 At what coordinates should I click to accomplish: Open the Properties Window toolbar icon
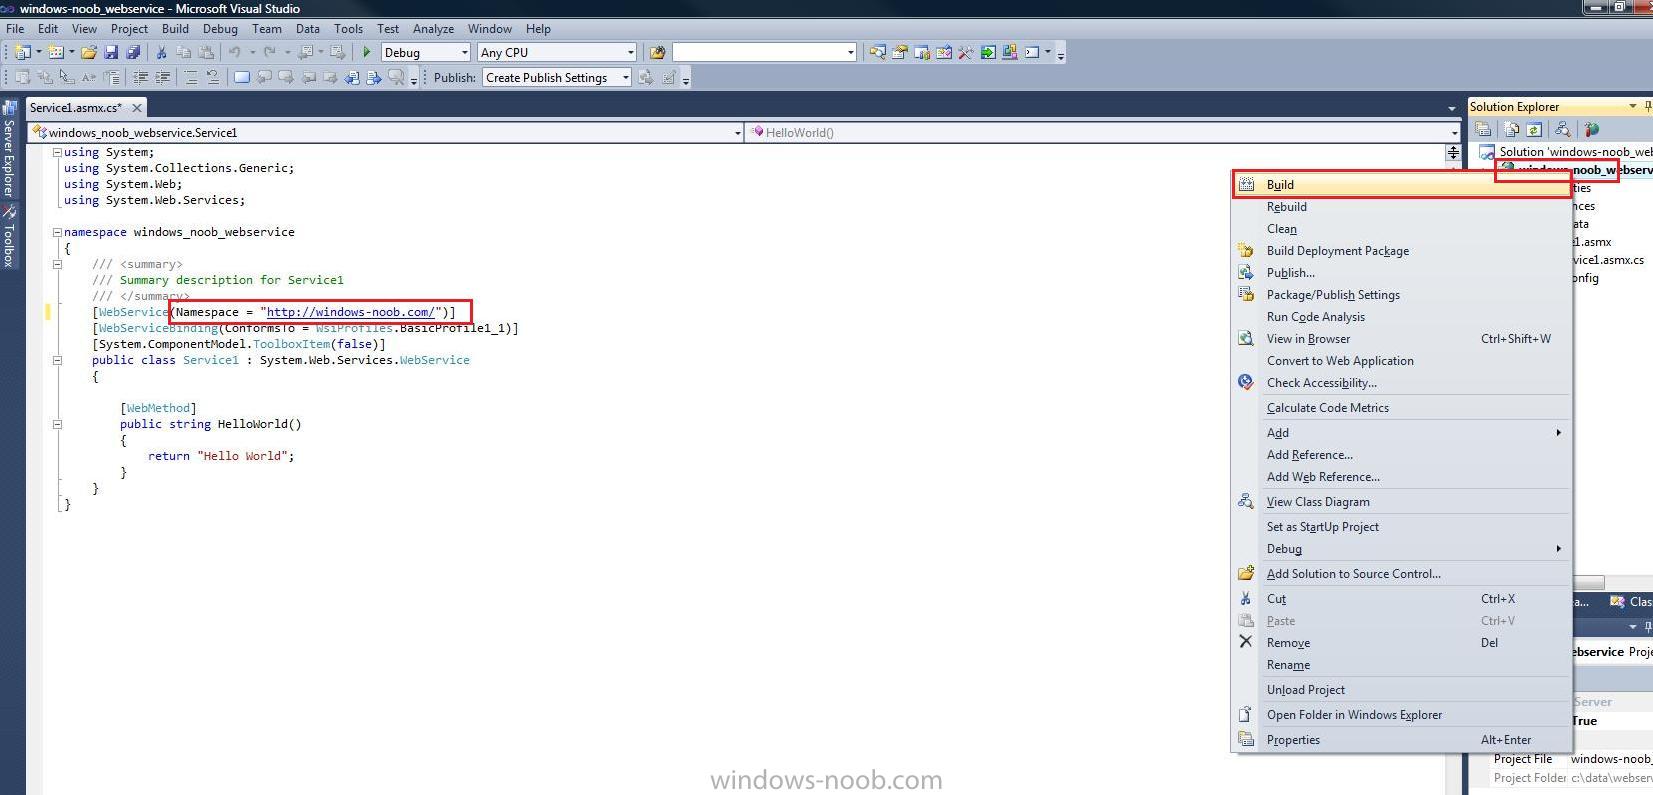900,52
